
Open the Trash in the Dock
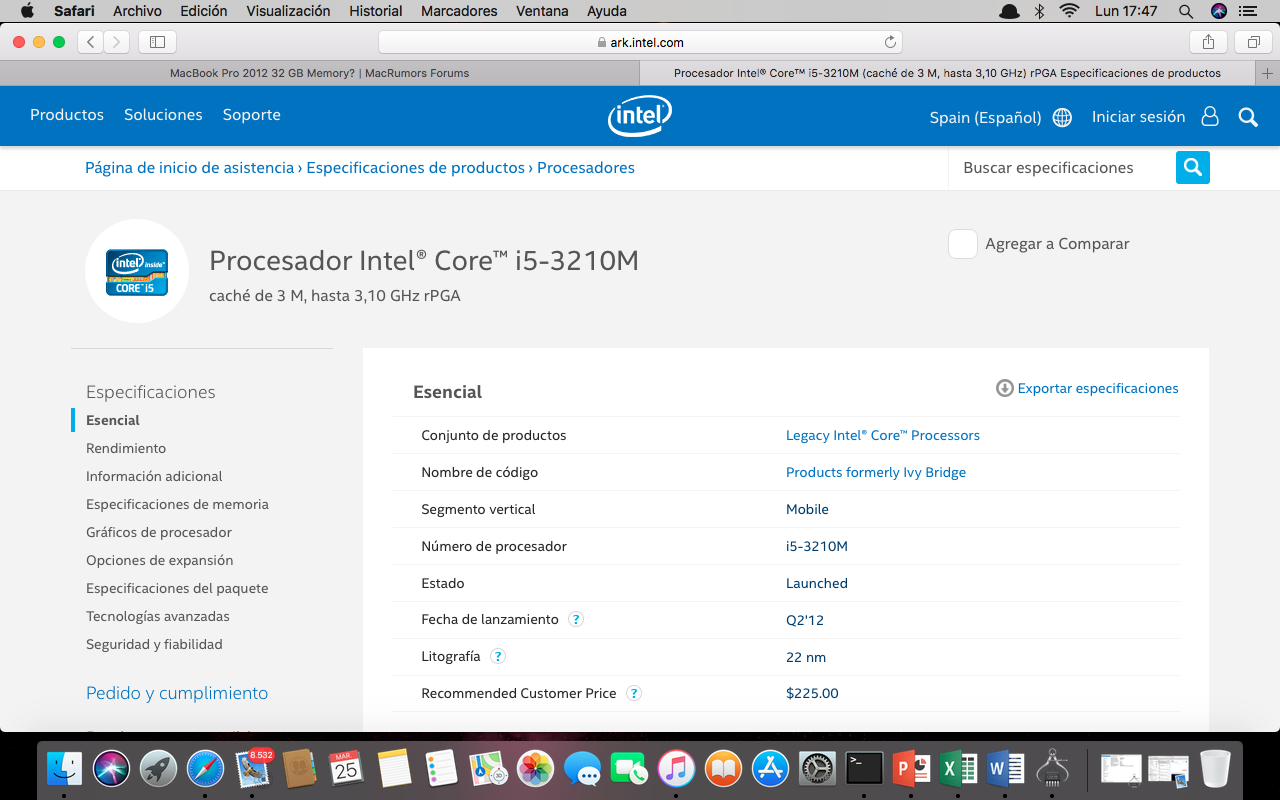tap(1215, 768)
